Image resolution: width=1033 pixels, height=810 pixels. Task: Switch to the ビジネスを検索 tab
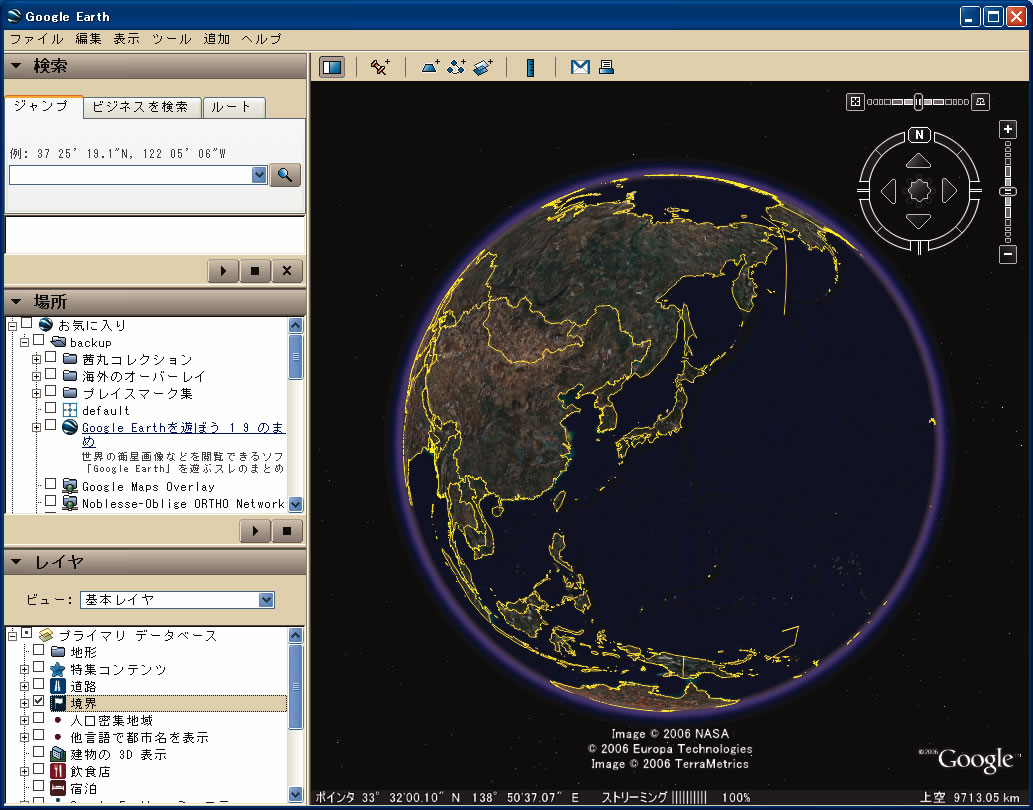point(140,107)
